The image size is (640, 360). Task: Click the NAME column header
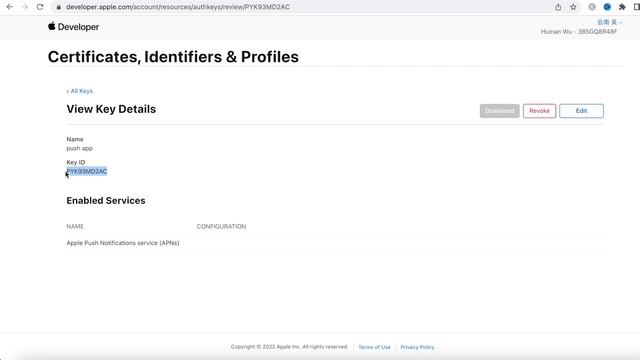75,227
